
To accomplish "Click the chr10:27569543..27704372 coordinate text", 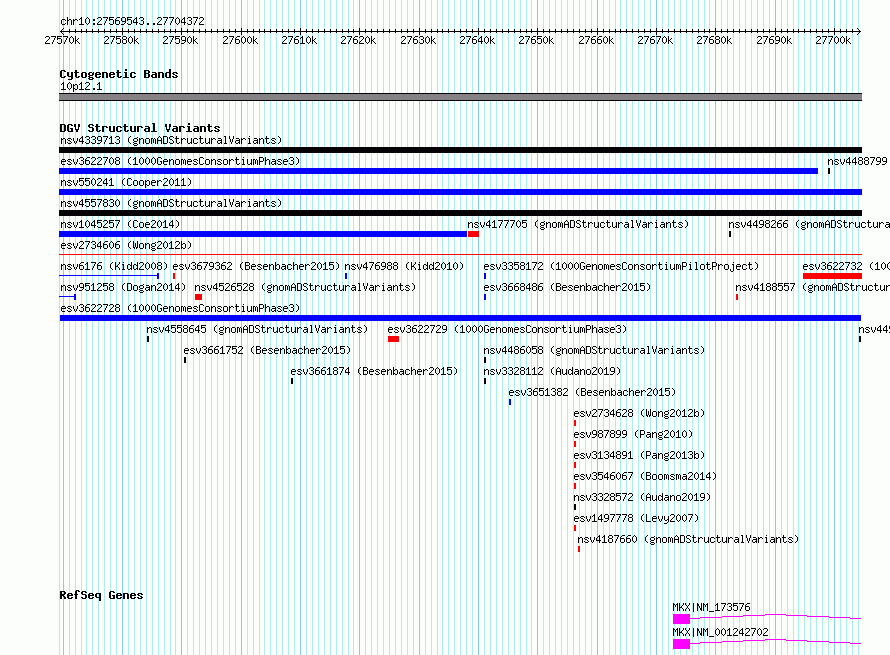I will (x=132, y=21).
